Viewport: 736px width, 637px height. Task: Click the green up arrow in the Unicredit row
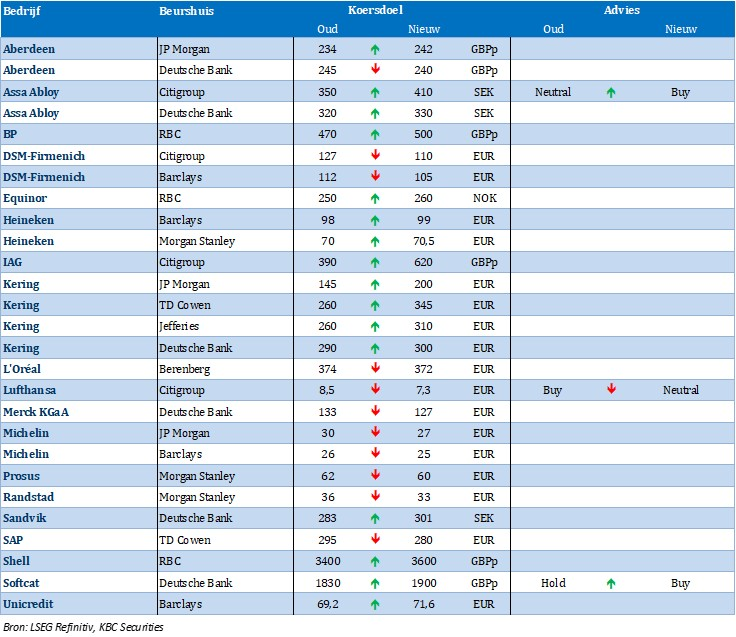pos(375,604)
